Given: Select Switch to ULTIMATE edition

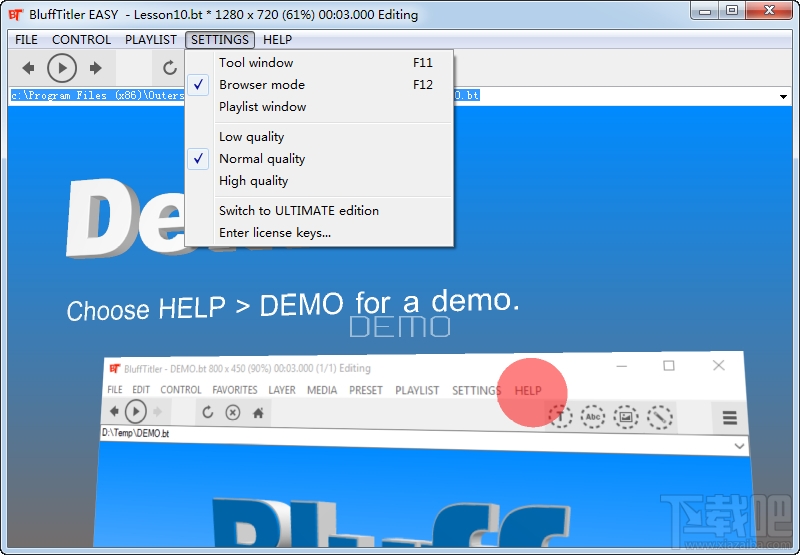Looking at the screenshot, I should coord(319,211).
